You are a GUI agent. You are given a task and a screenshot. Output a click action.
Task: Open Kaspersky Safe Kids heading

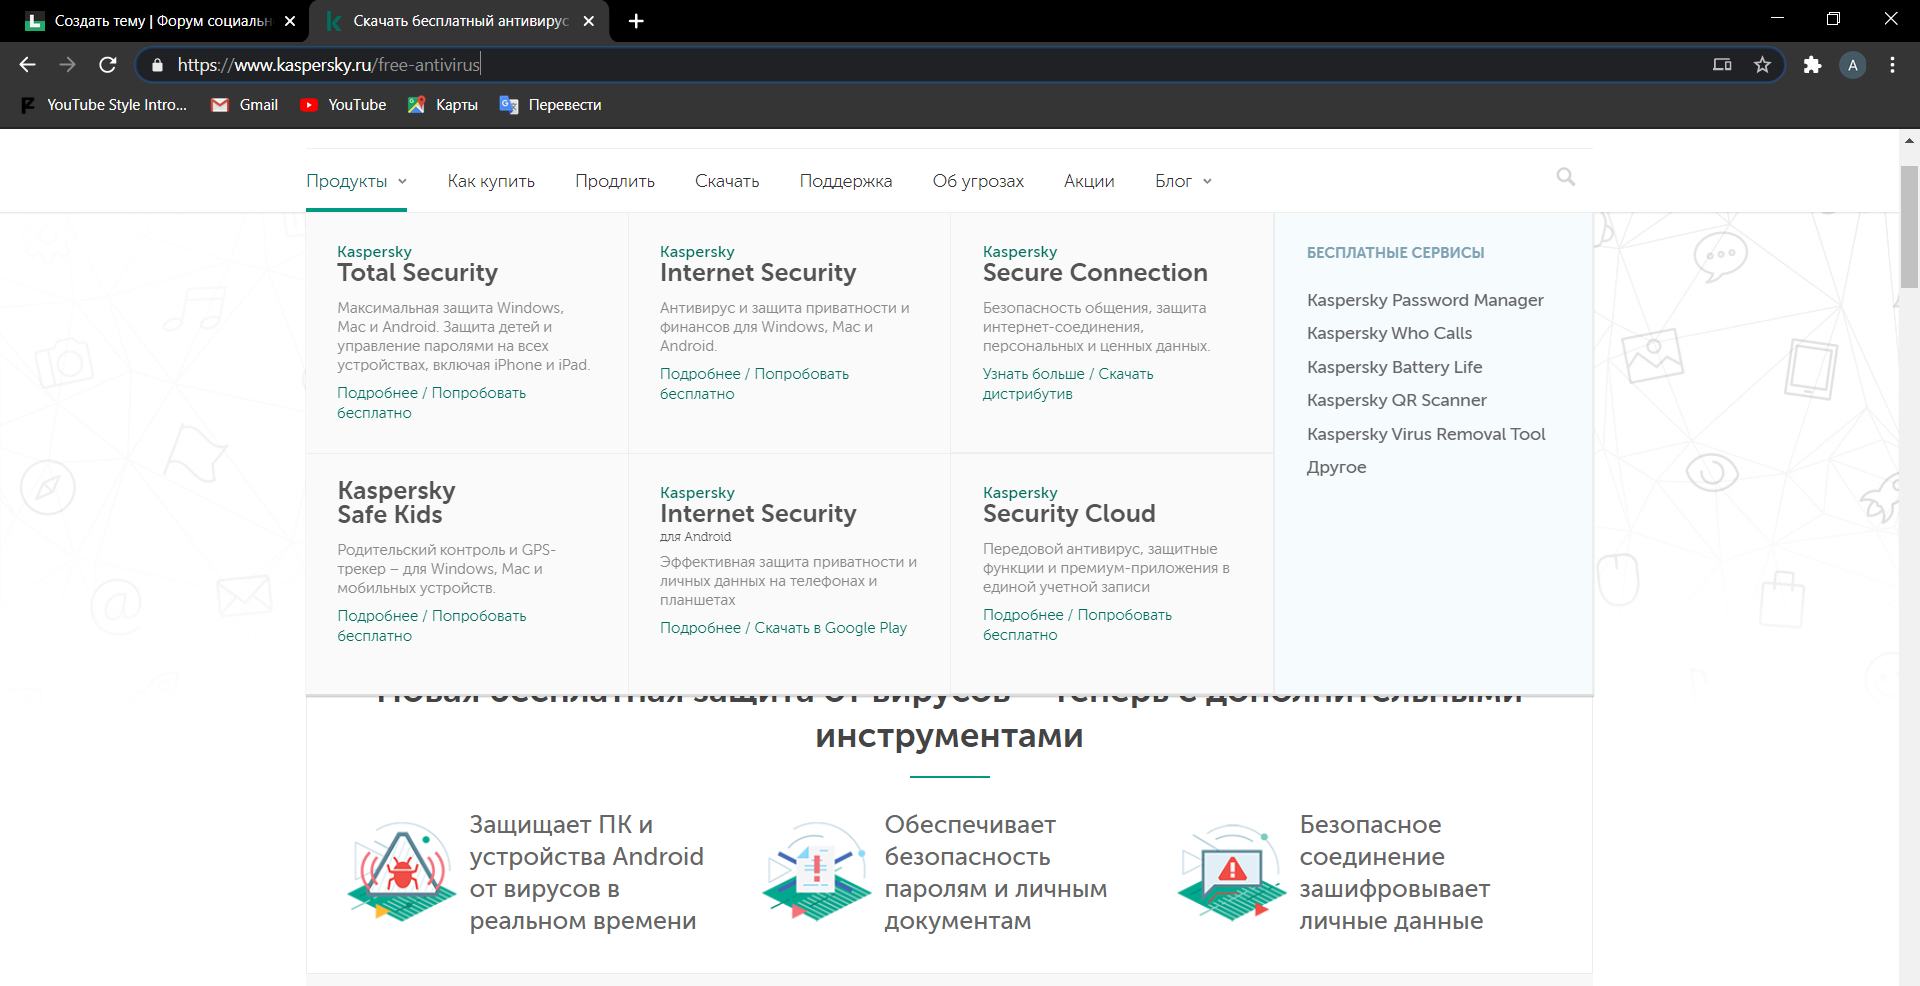[396, 502]
